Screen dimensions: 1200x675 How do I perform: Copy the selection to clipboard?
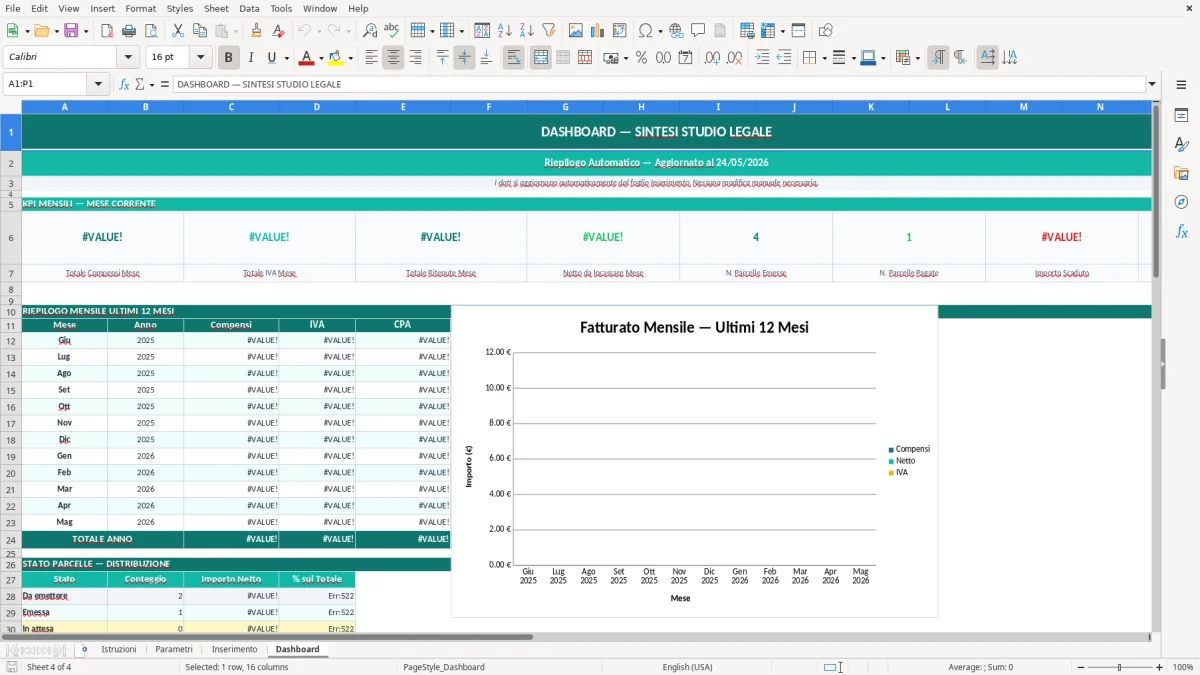tap(200, 31)
